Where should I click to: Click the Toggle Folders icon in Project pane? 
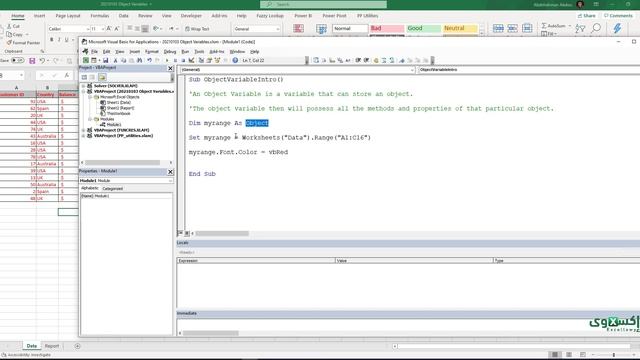click(x=102, y=77)
